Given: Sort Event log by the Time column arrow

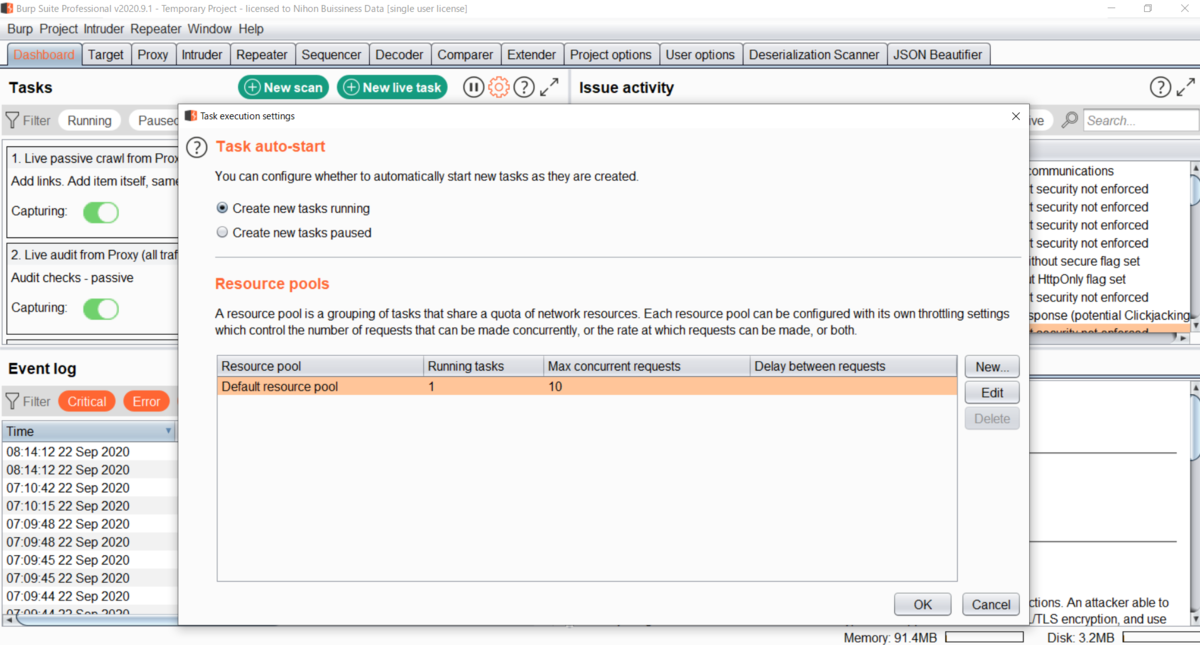Looking at the screenshot, I should point(168,432).
